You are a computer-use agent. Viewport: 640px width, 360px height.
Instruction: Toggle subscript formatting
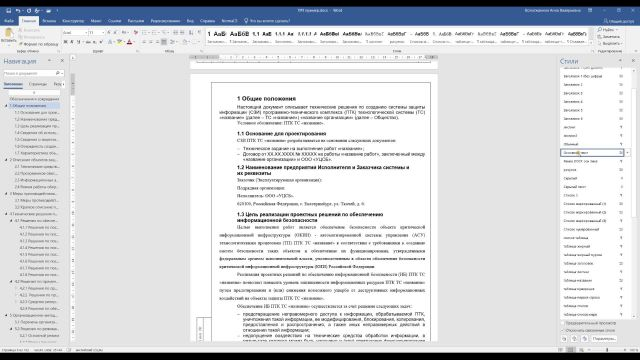(x=94, y=42)
